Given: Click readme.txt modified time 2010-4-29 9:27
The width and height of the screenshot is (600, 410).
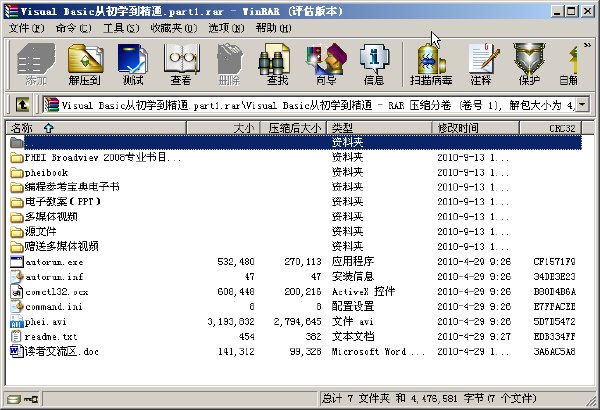Looking at the screenshot, I should (474, 336).
